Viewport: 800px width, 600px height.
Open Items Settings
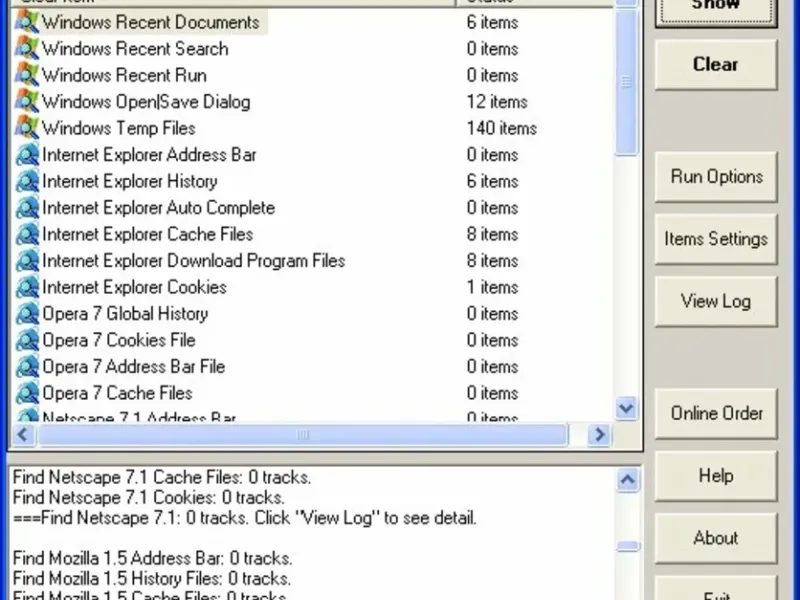coord(716,239)
